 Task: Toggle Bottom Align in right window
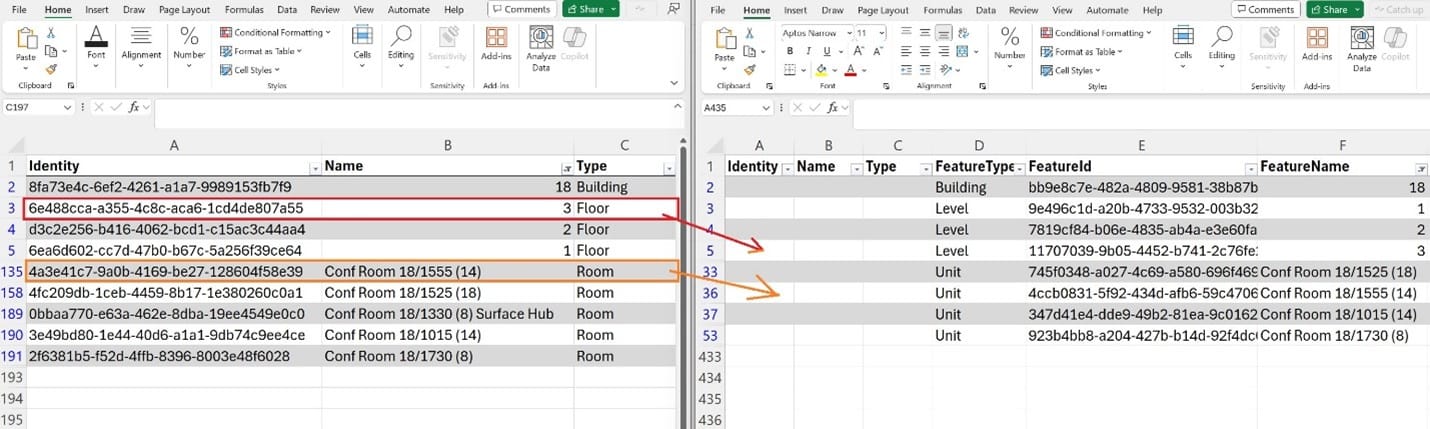[x=942, y=32]
